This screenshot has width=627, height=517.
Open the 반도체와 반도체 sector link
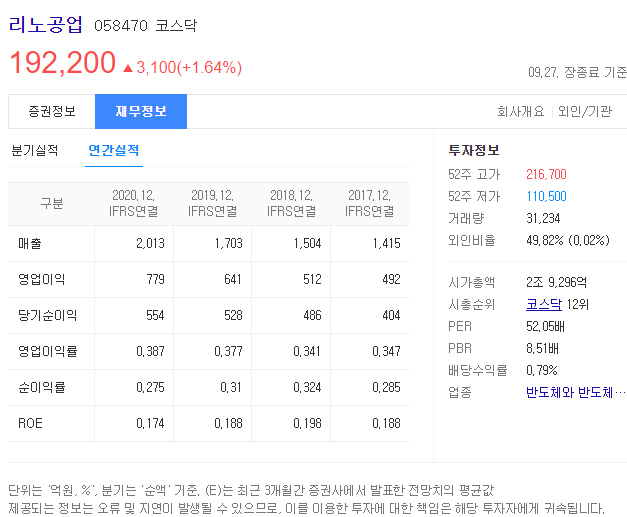click(575, 392)
